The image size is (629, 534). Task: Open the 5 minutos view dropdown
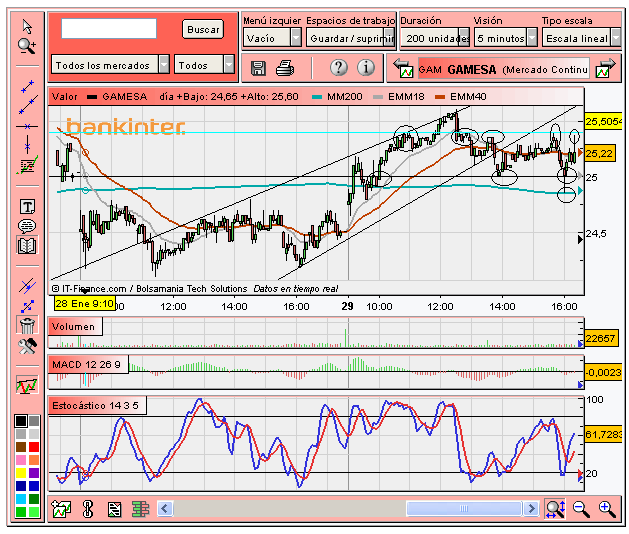coord(505,38)
